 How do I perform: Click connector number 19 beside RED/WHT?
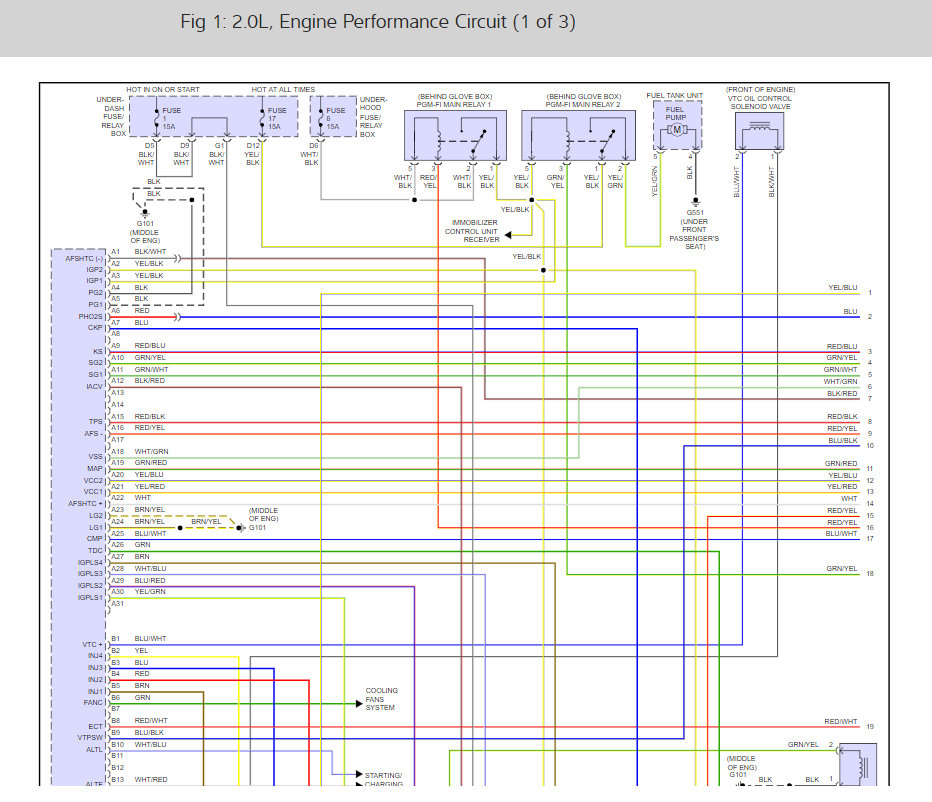[870, 726]
